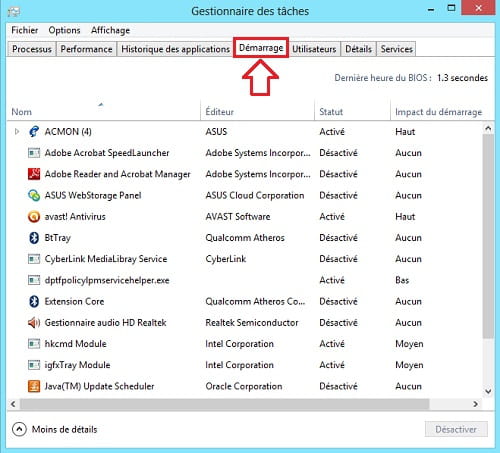The width and height of the screenshot is (500, 453).
Task: Click the horizontal scrollbar left arrow
Action: pyautogui.click(x=13, y=404)
